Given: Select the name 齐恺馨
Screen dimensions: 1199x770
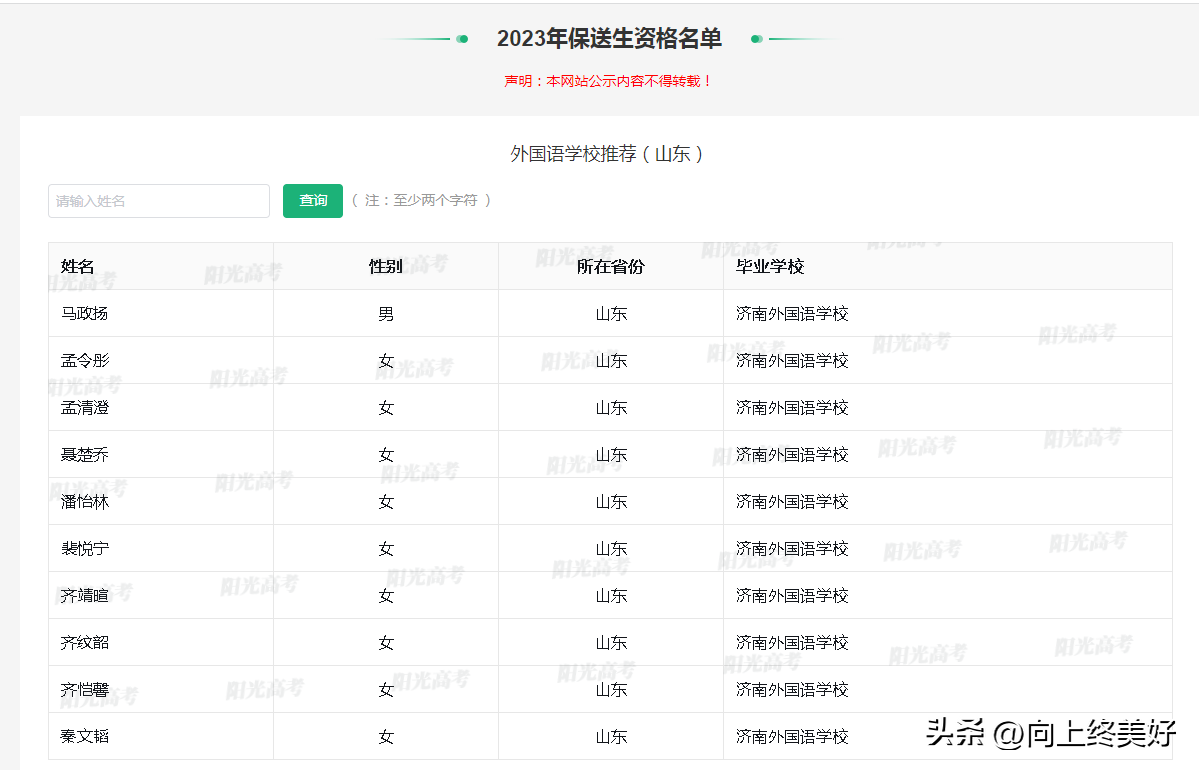Looking at the screenshot, I should [x=85, y=690].
